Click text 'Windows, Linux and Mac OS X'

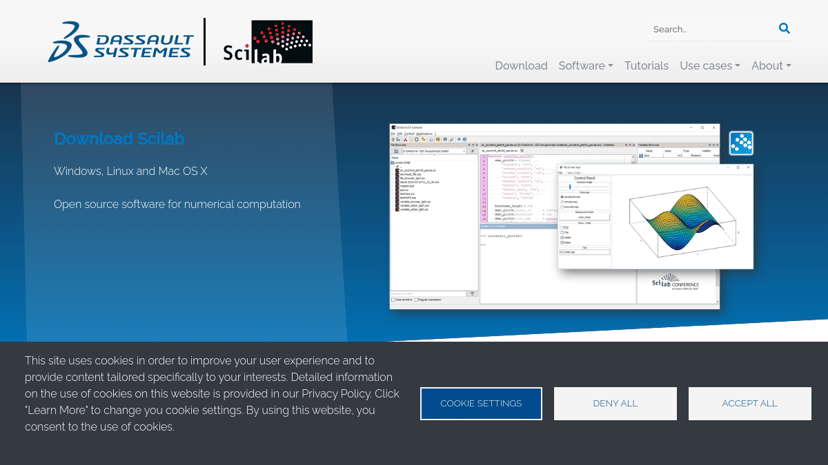(130, 171)
